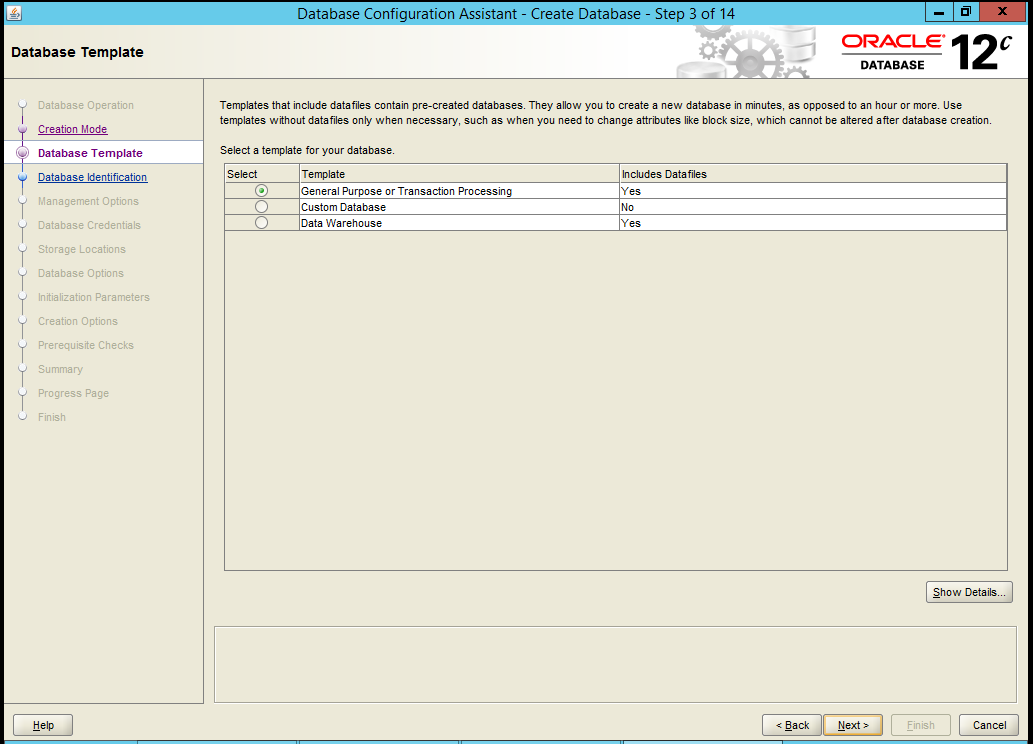This screenshot has width=1033, height=744.
Task: Click the 'Yes' datafiles cell for Data Warehouse
Action: click(x=813, y=223)
